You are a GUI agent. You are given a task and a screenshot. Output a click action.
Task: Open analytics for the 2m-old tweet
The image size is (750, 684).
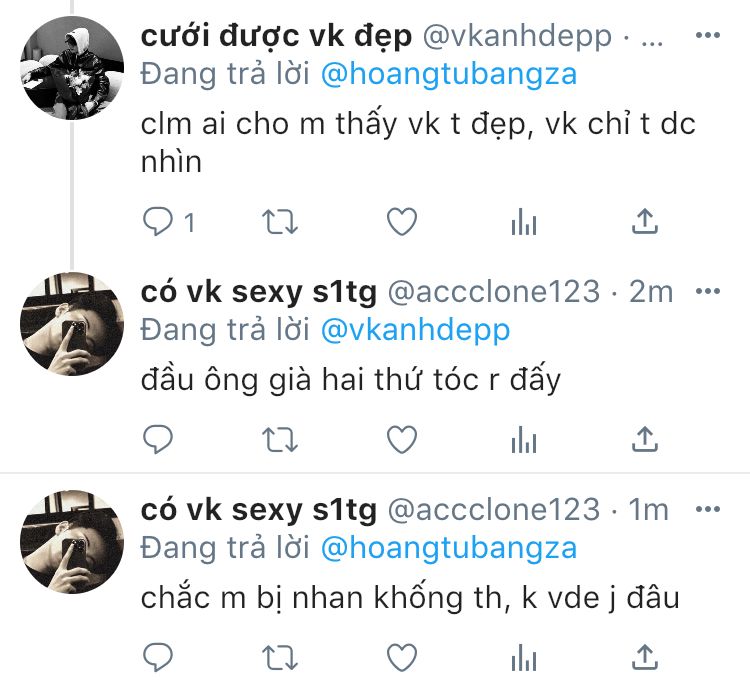pyautogui.click(x=524, y=440)
